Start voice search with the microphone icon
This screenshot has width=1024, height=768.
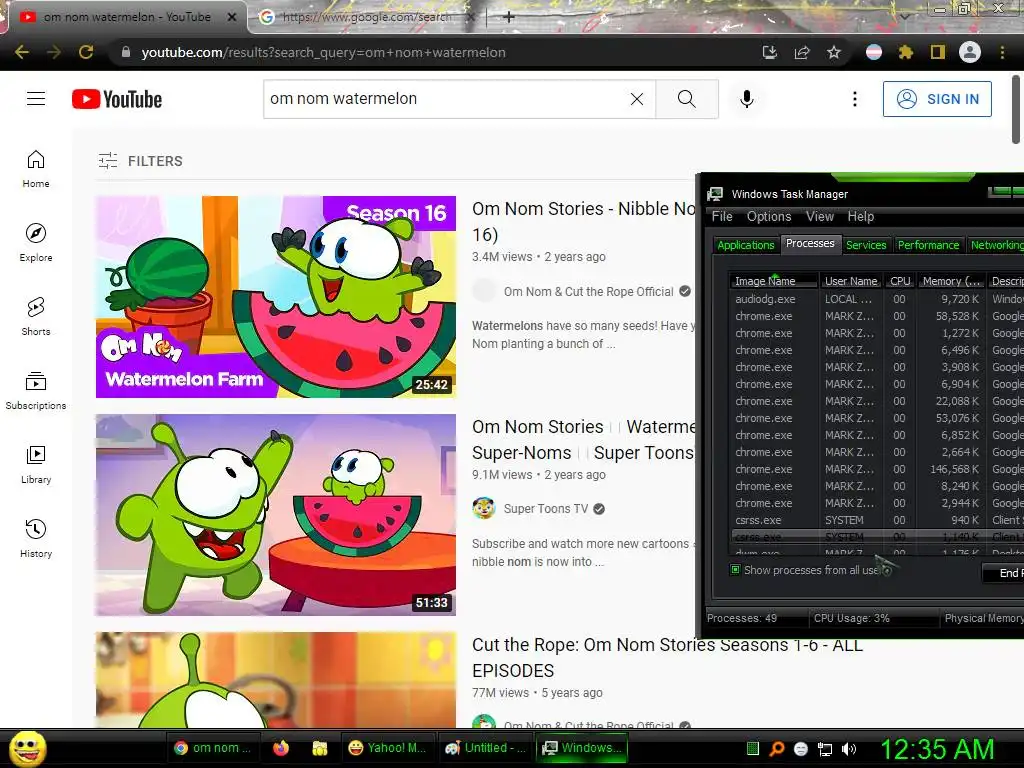click(x=746, y=99)
